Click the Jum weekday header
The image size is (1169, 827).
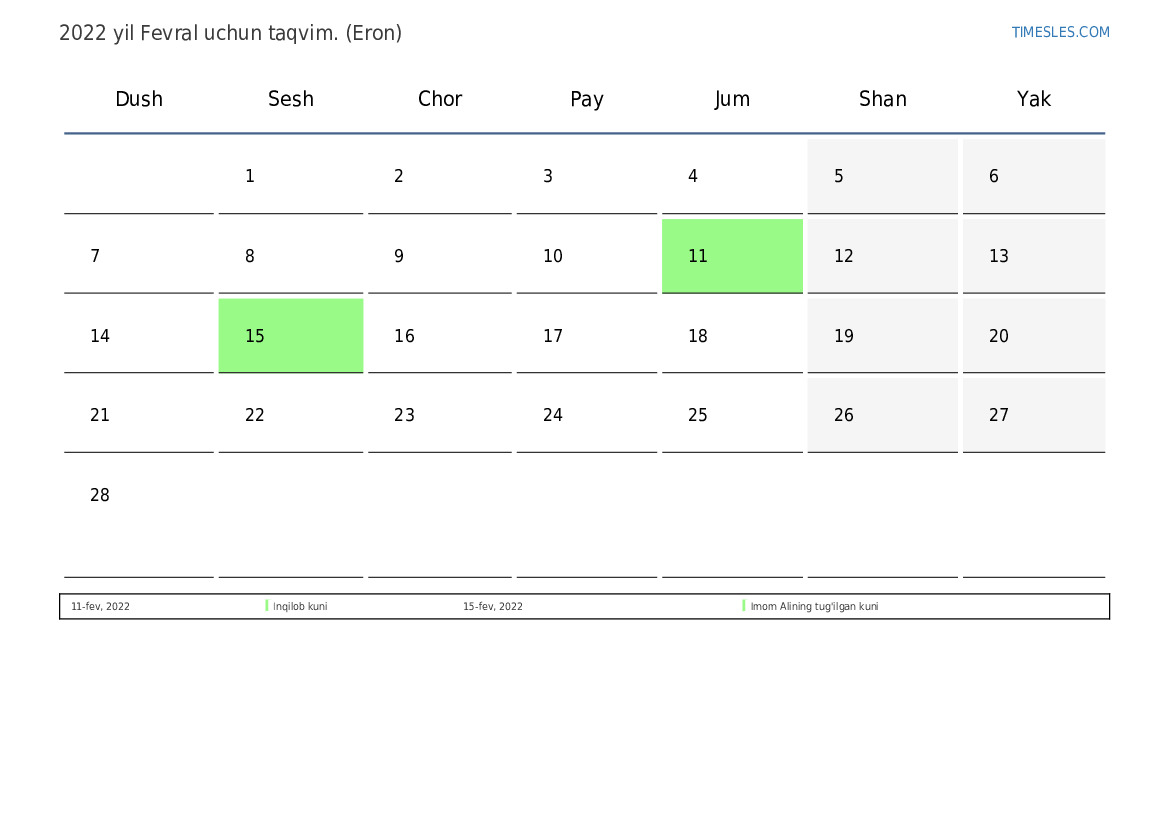click(x=732, y=99)
